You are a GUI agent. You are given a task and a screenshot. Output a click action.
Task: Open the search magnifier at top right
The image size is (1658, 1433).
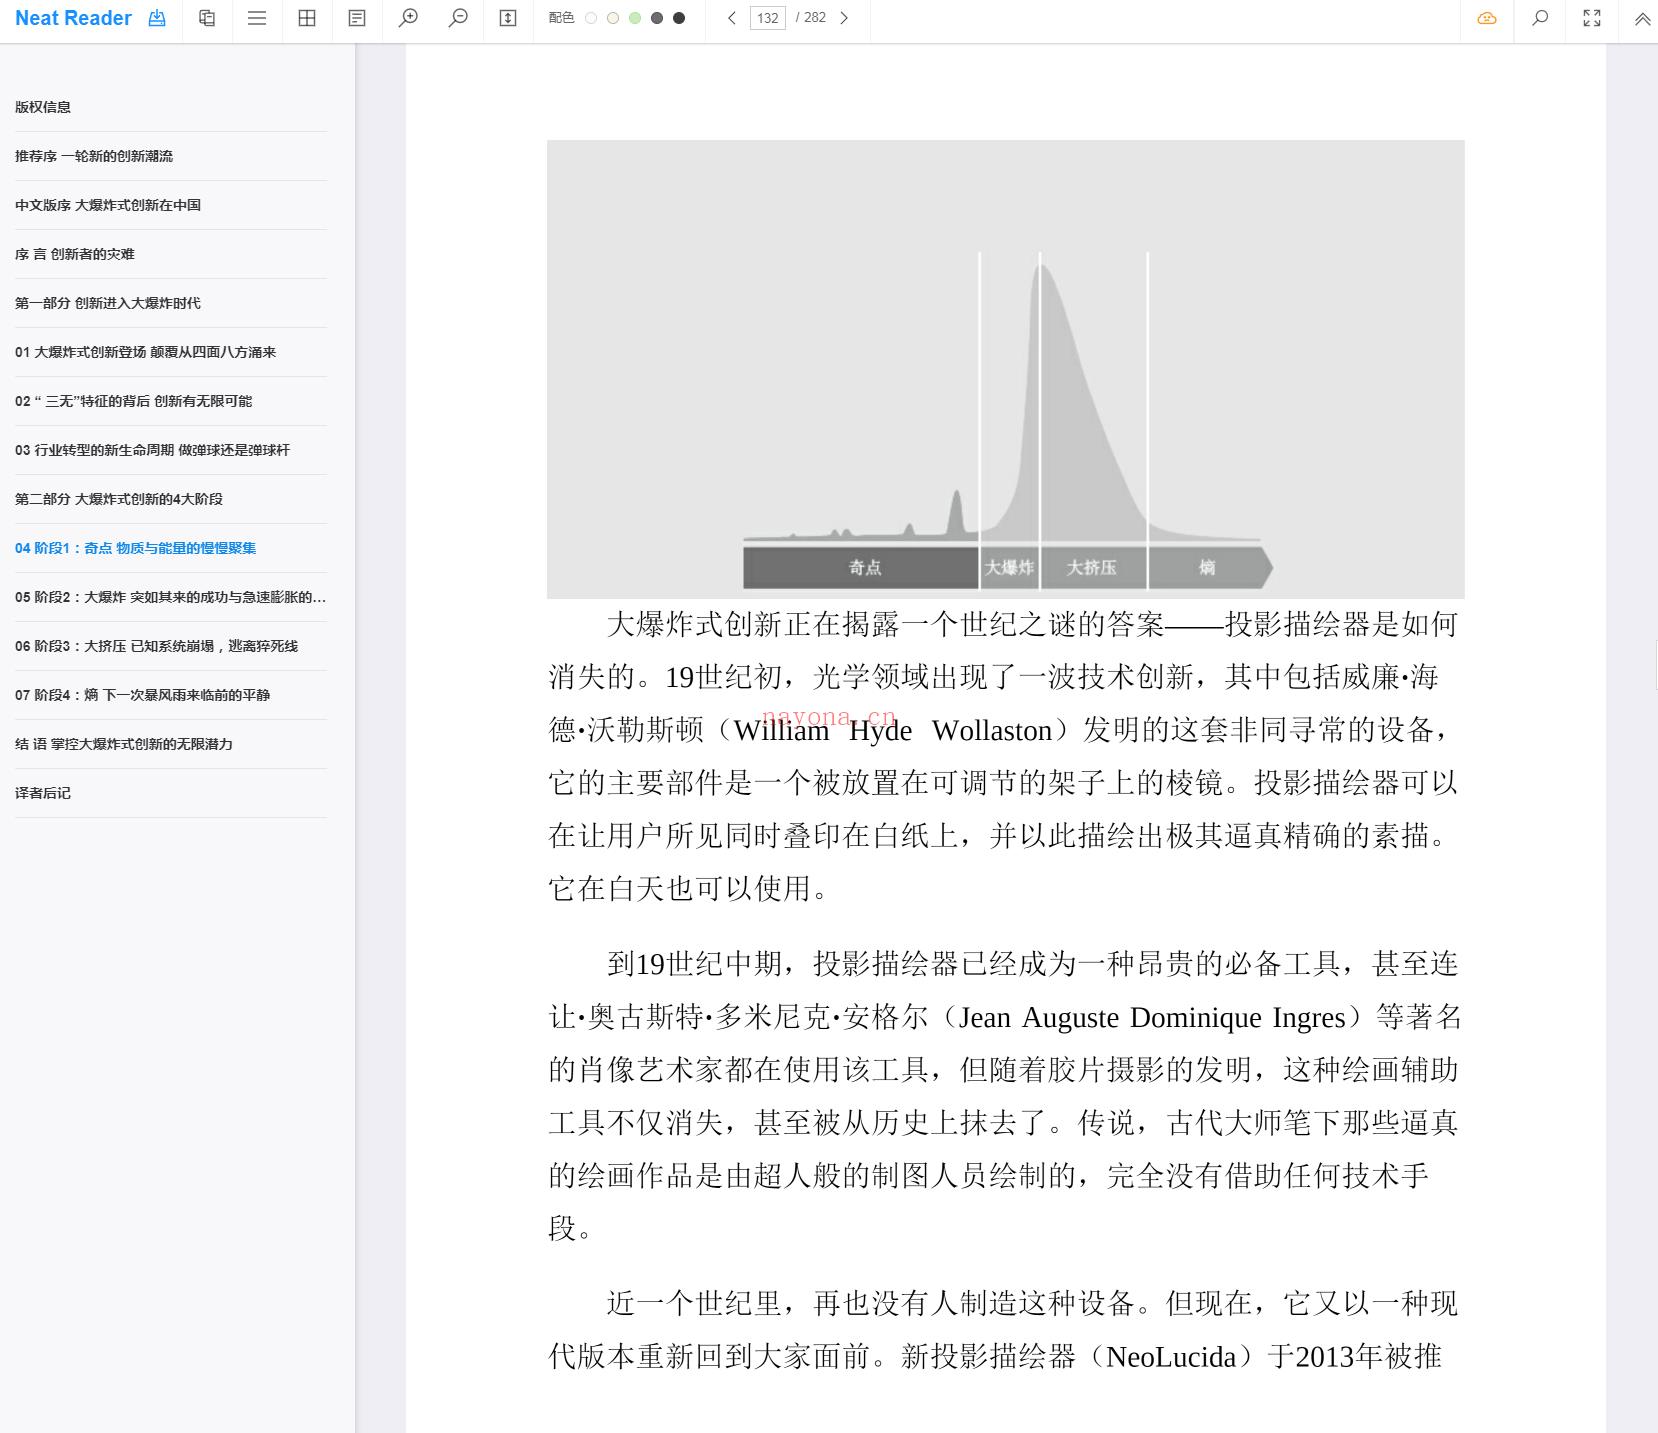point(1540,18)
